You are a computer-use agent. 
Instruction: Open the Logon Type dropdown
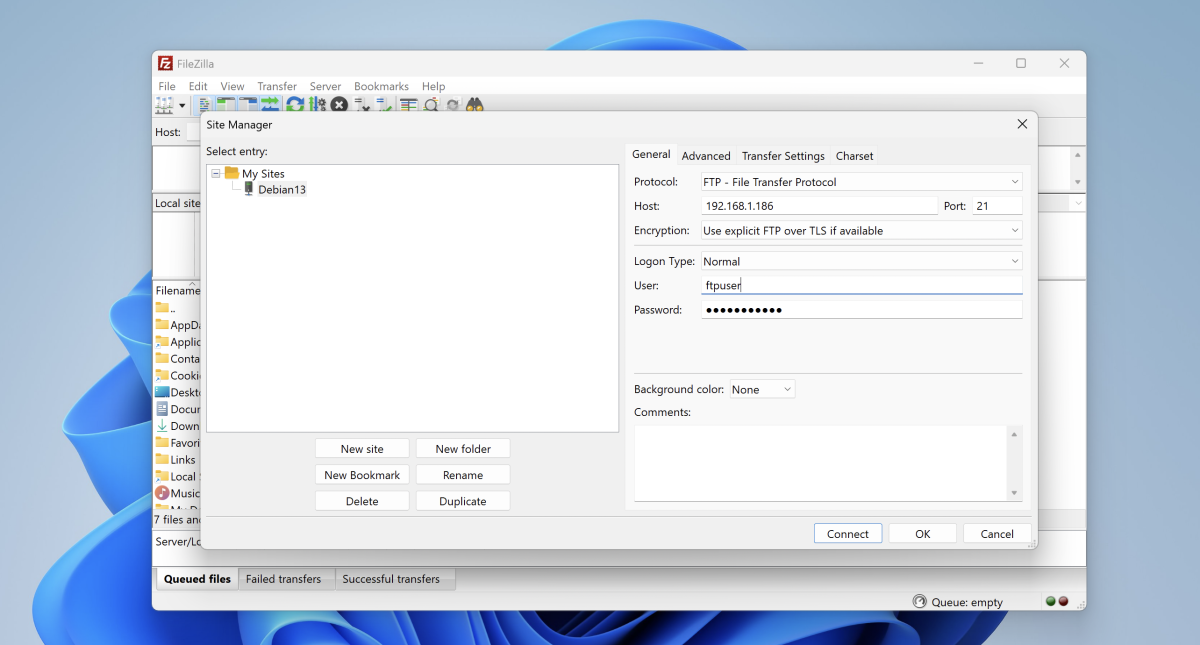[861, 262]
